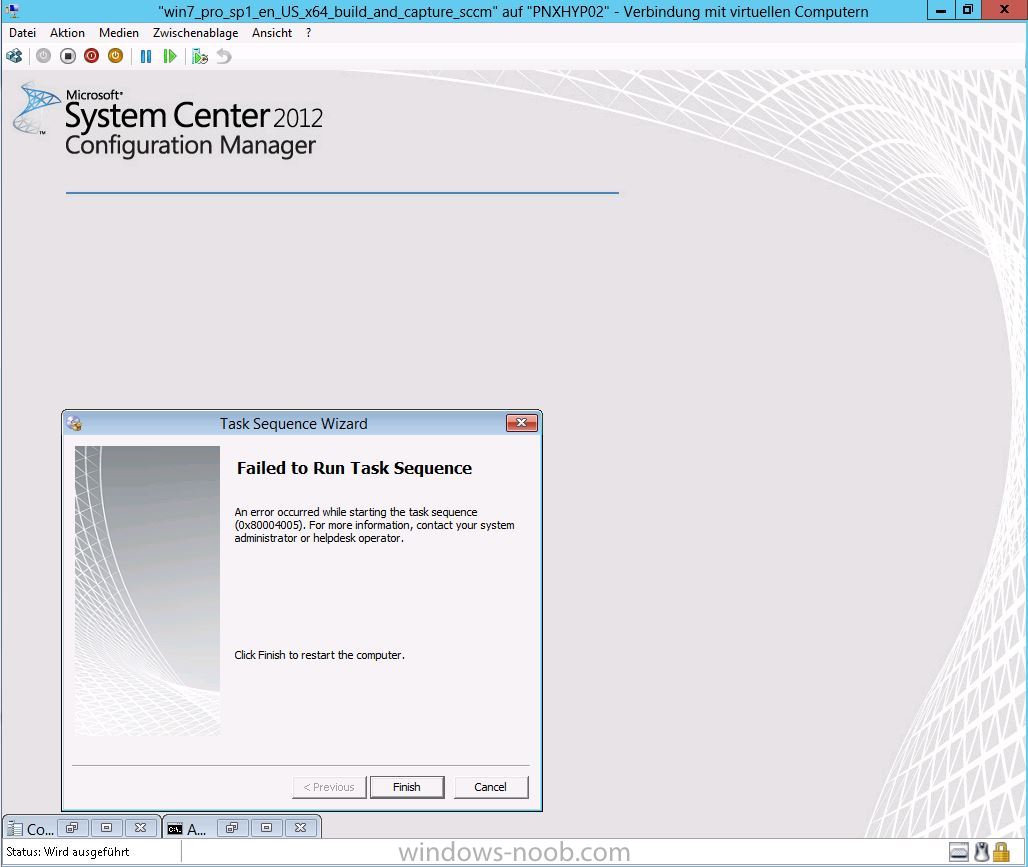The image size is (1028, 867).
Task: Maximize the minimized Co... window
Action: point(106,828)
